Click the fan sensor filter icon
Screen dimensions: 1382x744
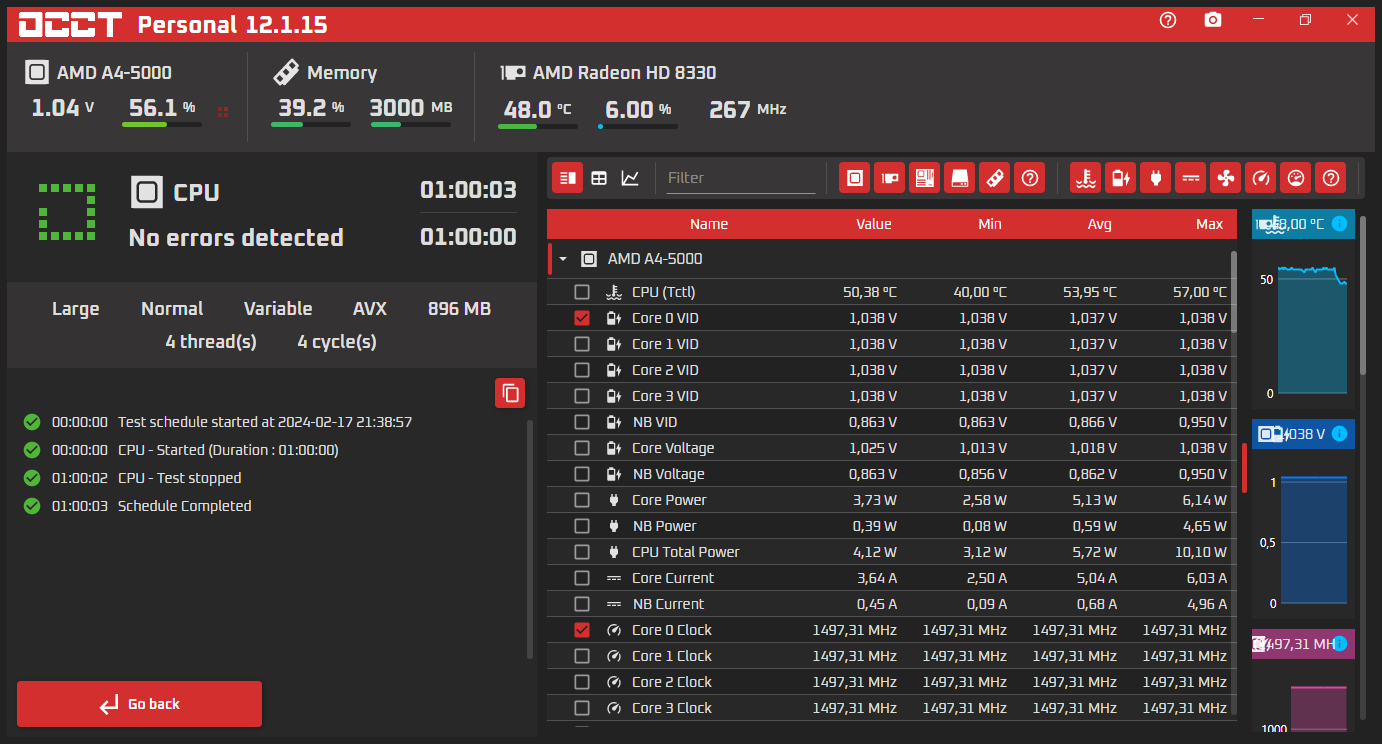coord(1225,178)
